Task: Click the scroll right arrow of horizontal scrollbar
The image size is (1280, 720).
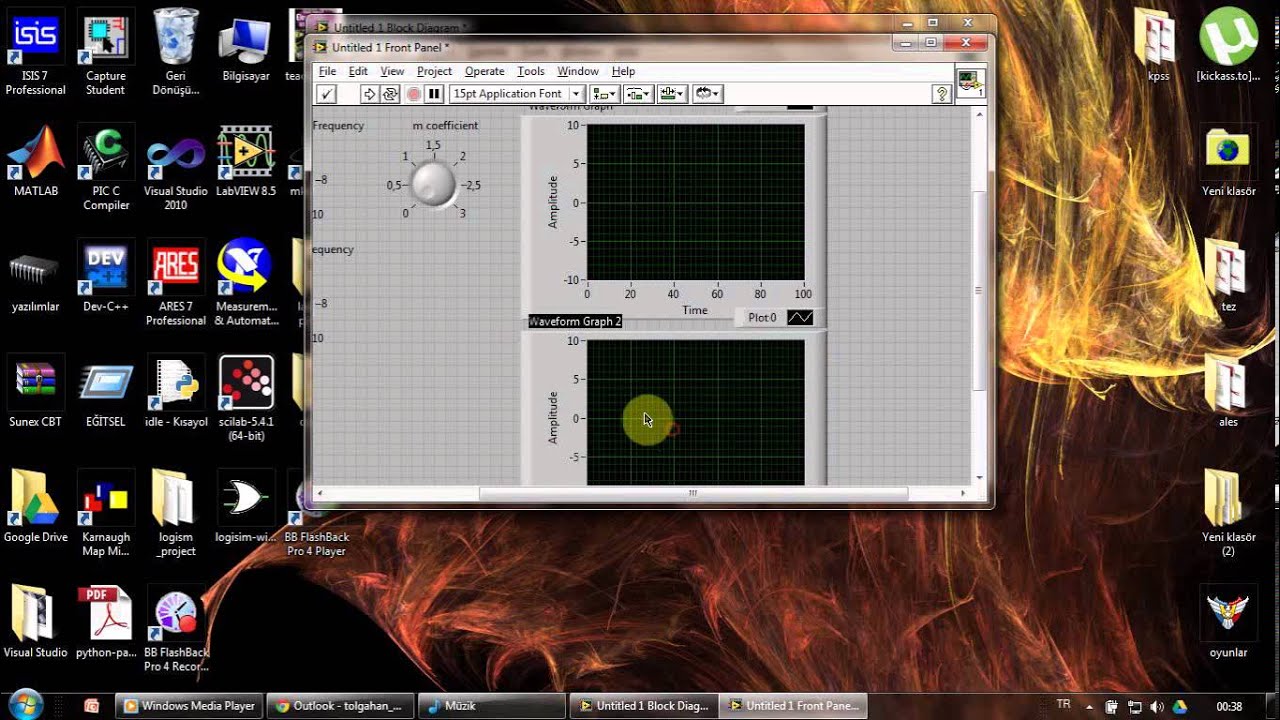Action: (963, 493)
